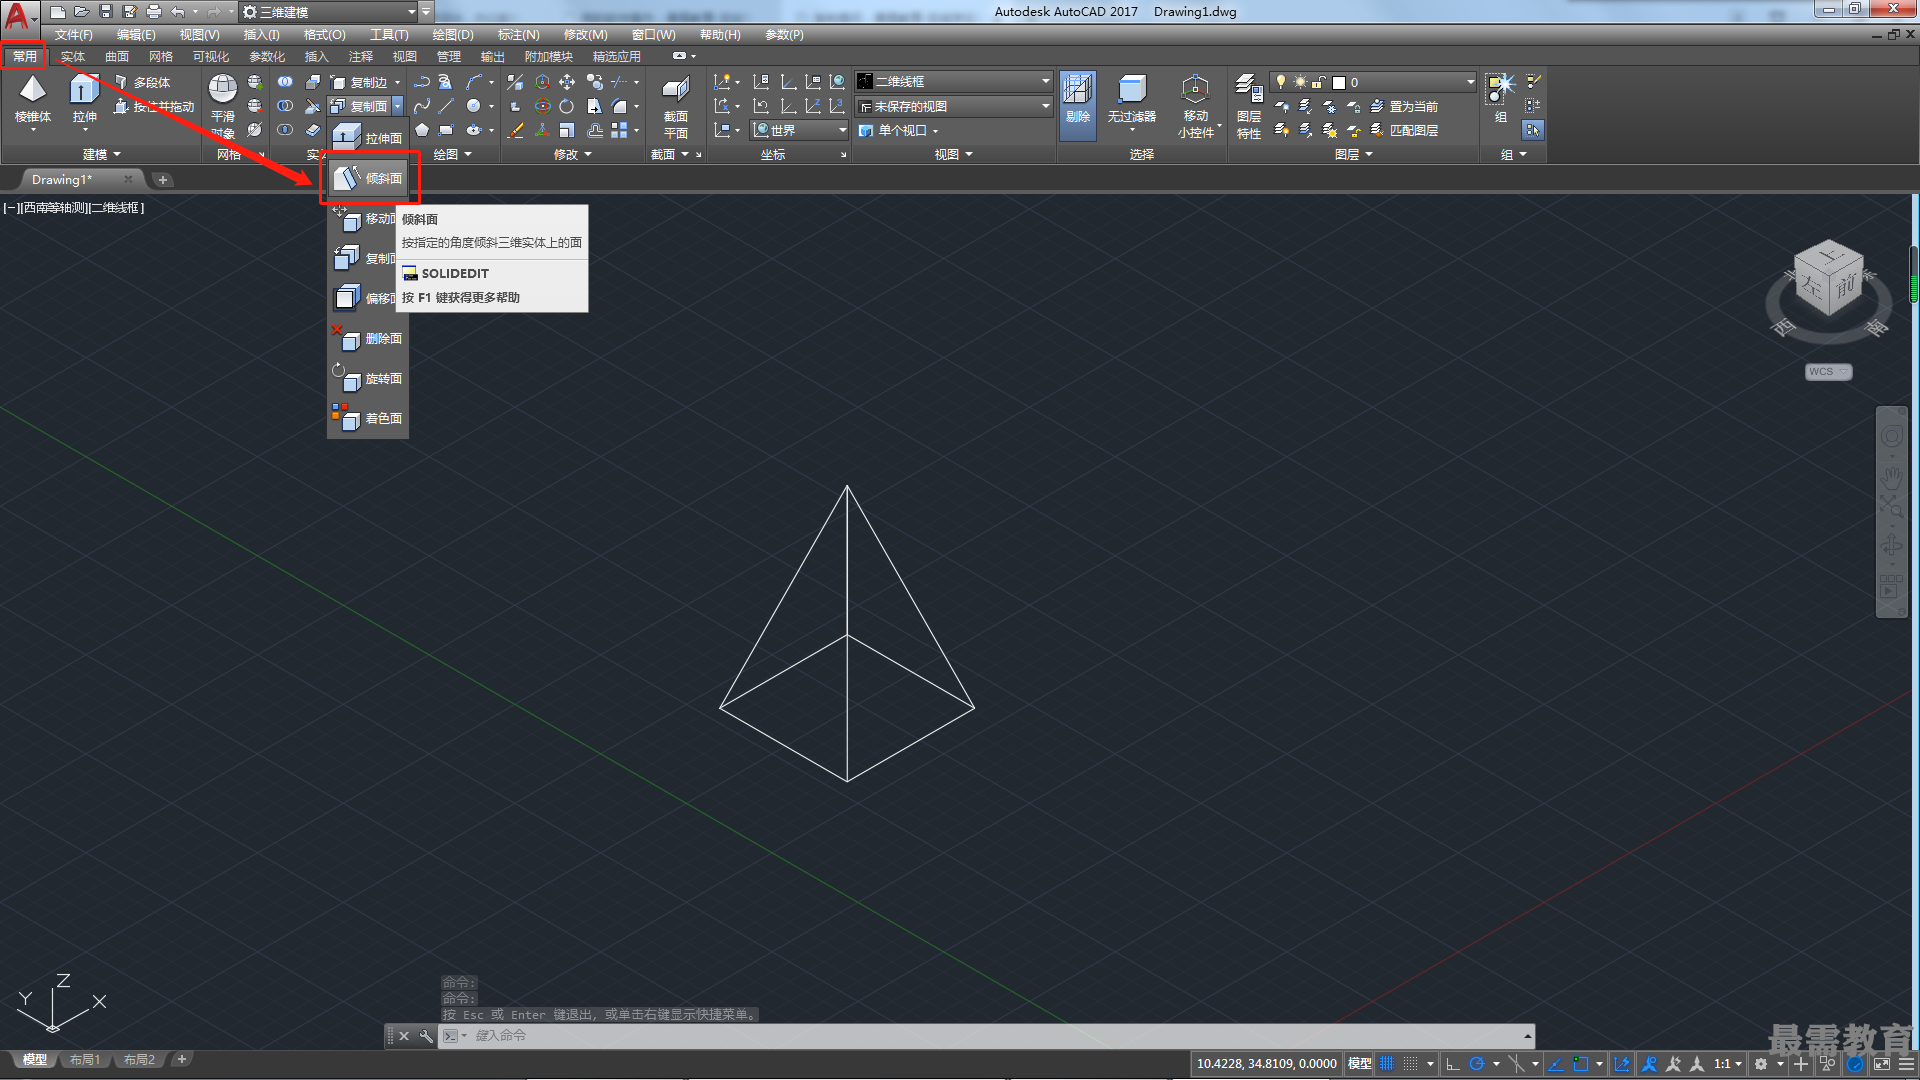
Task: Open the 工具(T) menu
Action: click(x=389, y=35)
